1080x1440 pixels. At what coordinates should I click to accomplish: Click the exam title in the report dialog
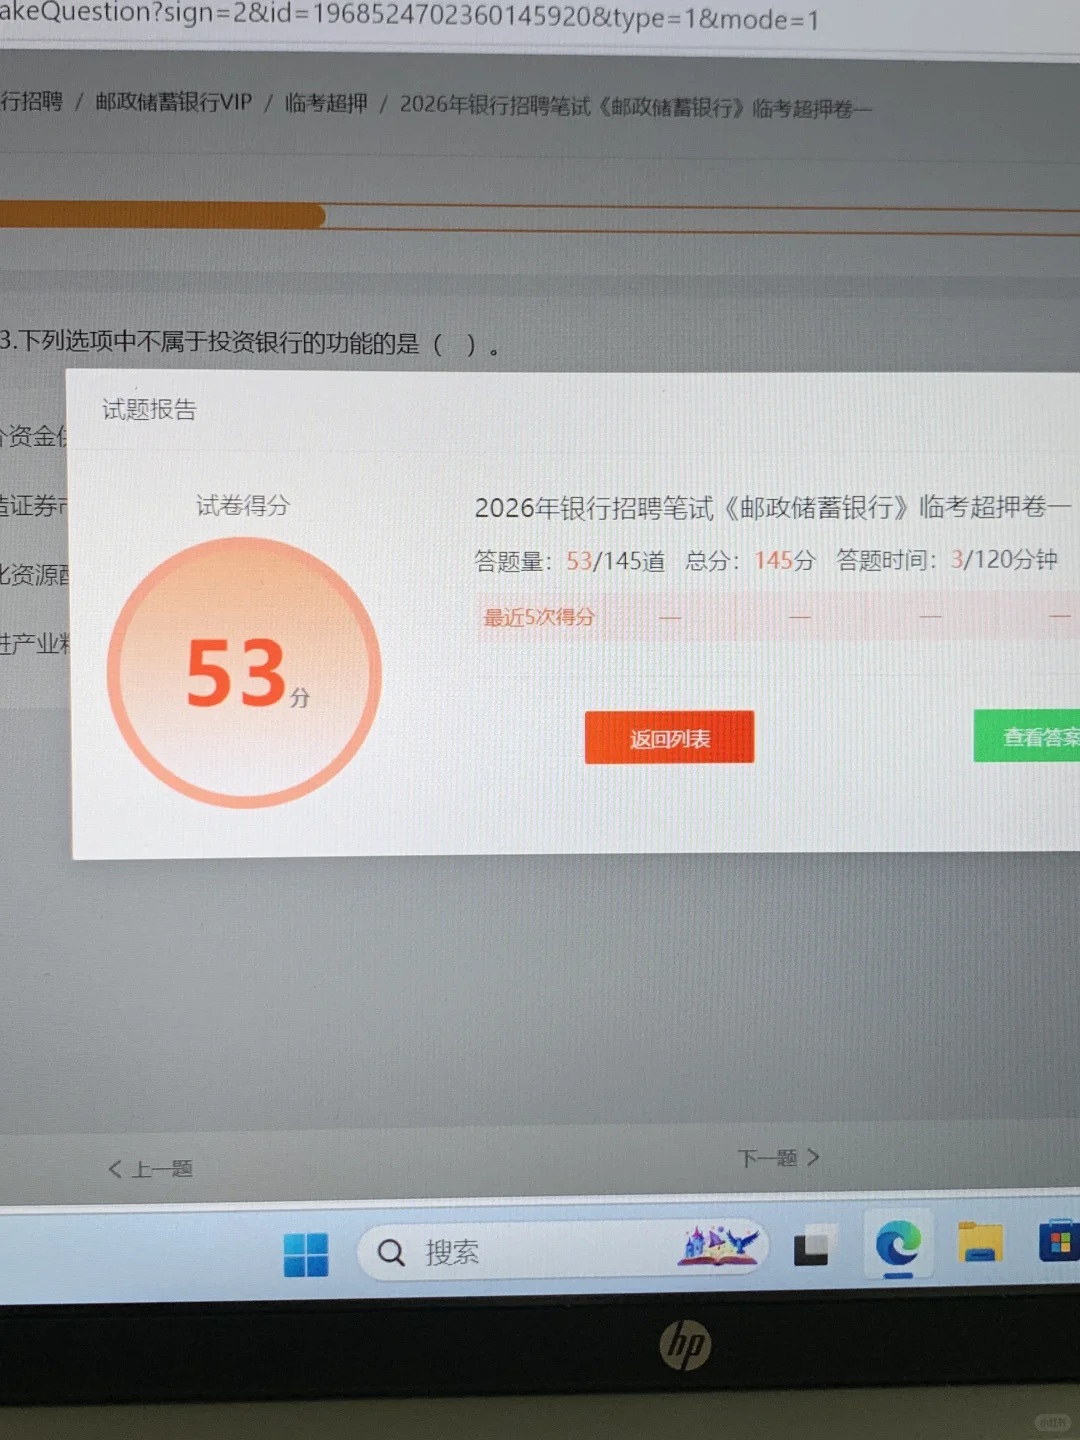(772, 507)
